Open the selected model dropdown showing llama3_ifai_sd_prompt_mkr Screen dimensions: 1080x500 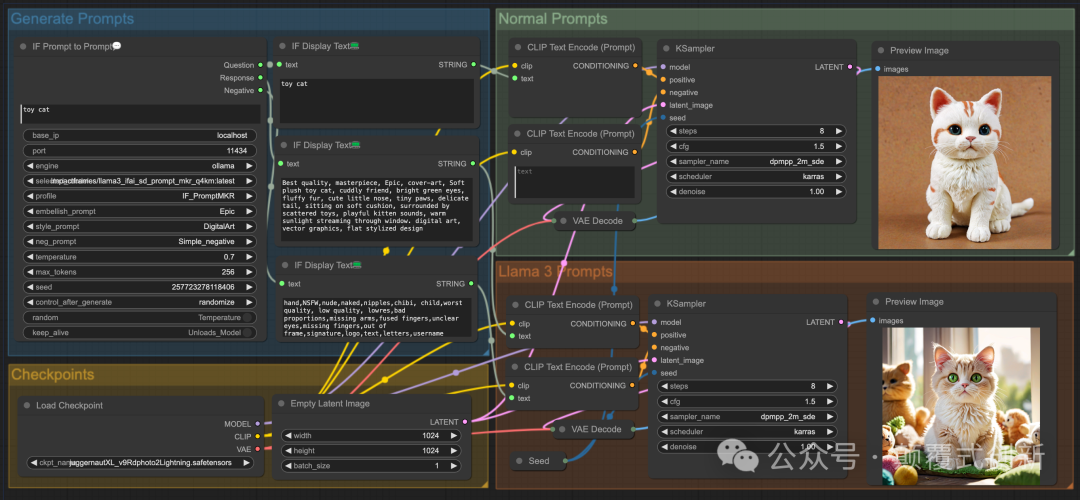(x=140, y=181)
